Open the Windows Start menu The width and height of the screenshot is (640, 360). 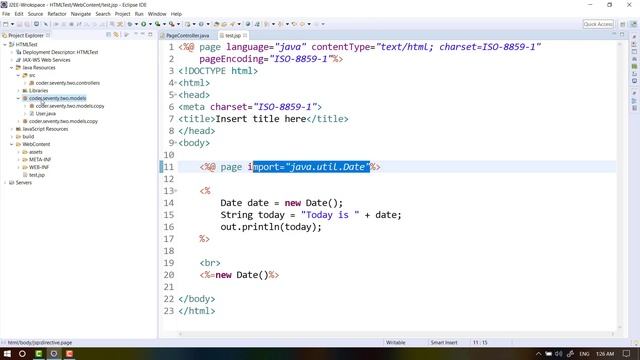7,354
